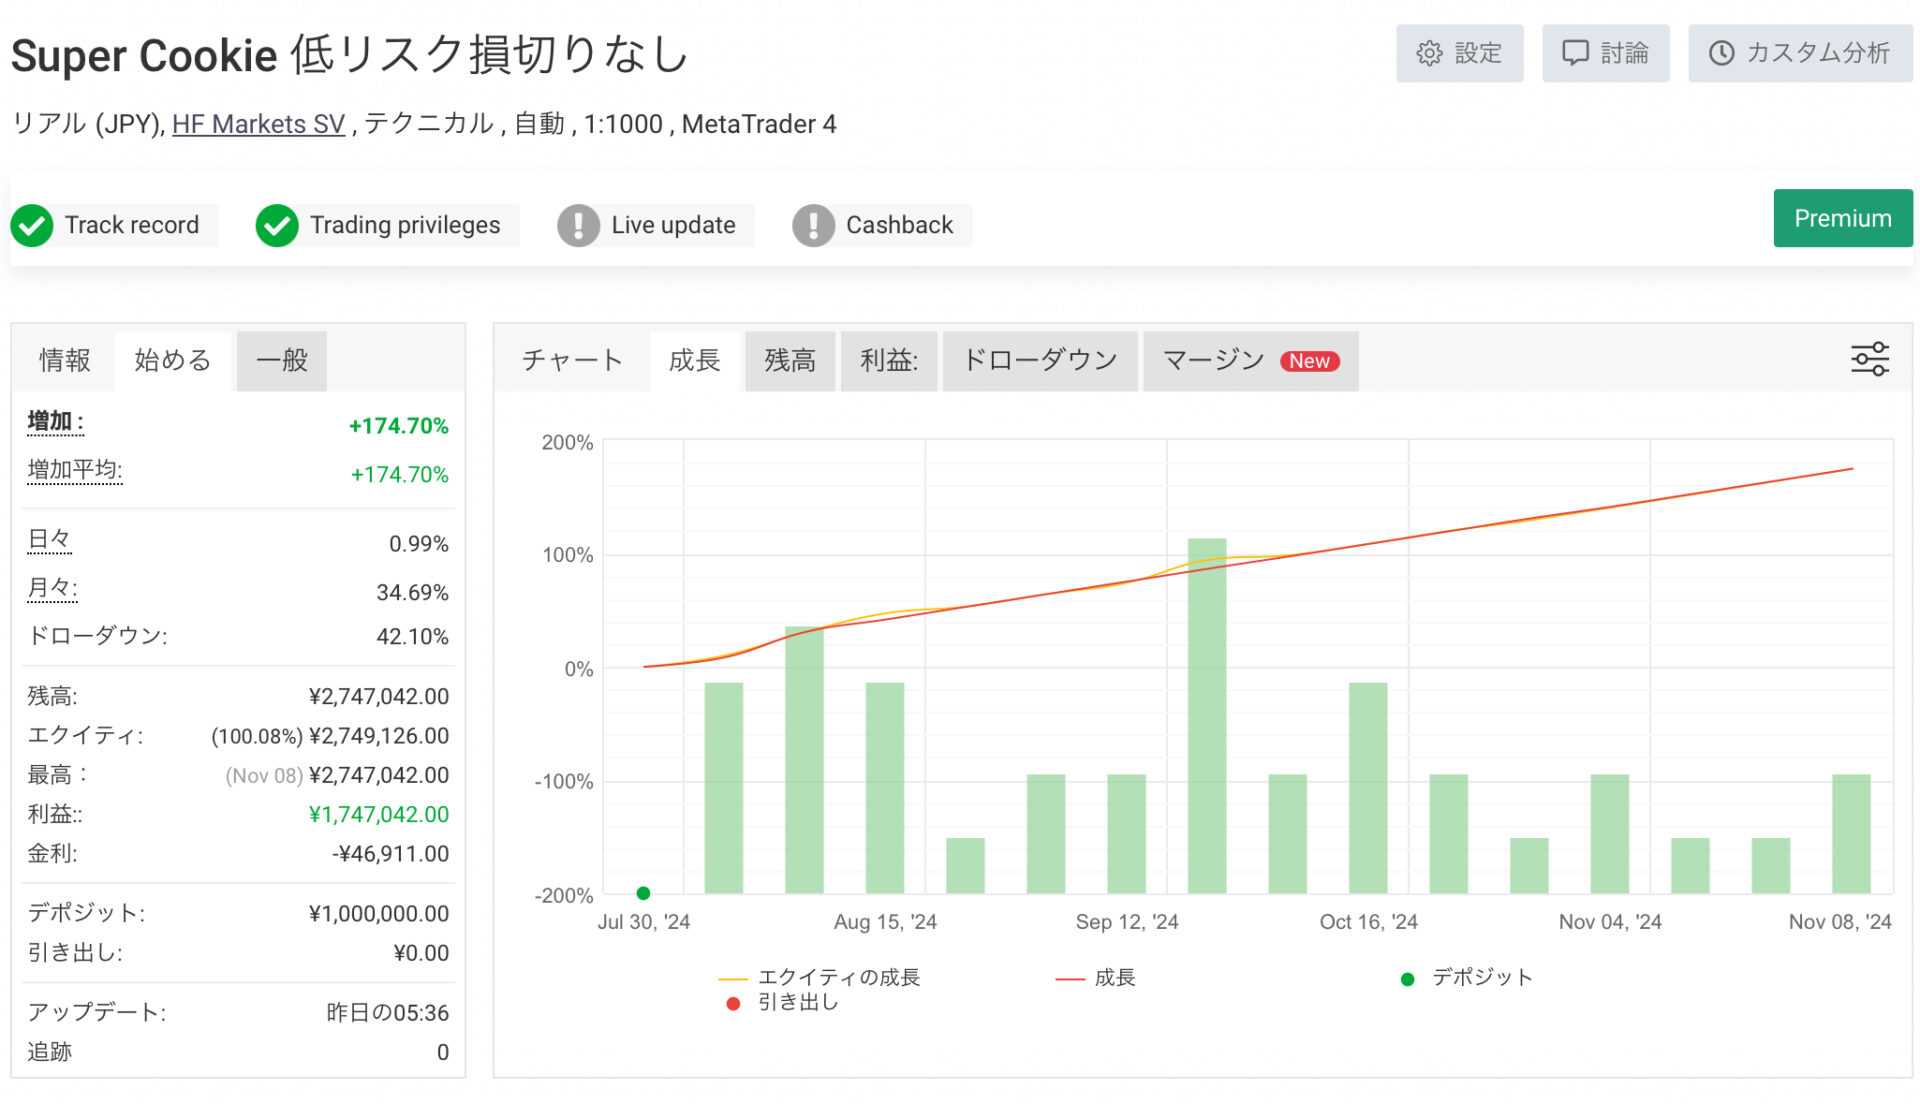Click the -¥46,911.00 interest value
Image resolution: width=1920 pixels, height=1104 pixels.
(x=391, y=854)
